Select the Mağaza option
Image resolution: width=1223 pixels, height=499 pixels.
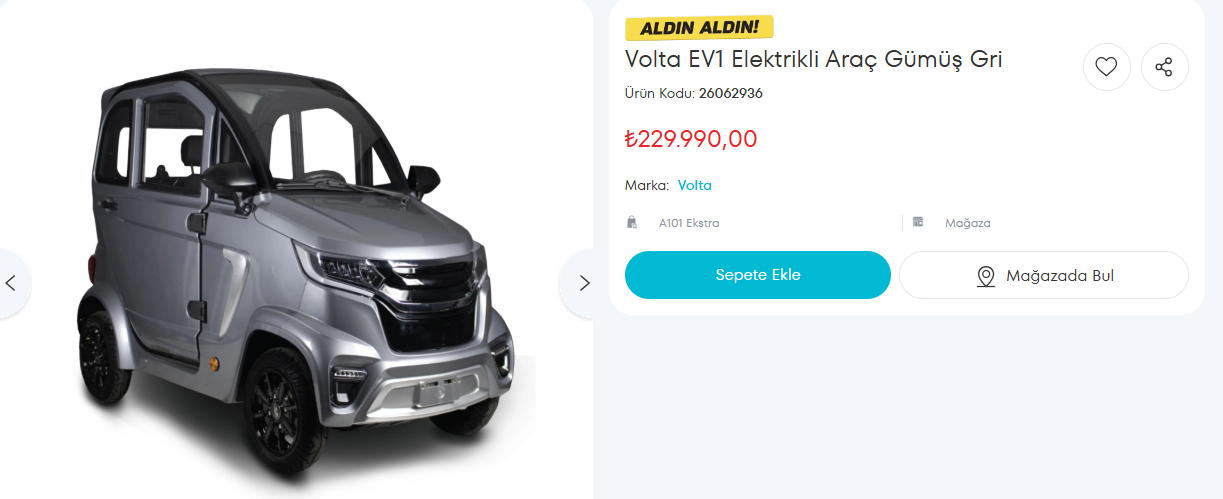pos(967,223)
